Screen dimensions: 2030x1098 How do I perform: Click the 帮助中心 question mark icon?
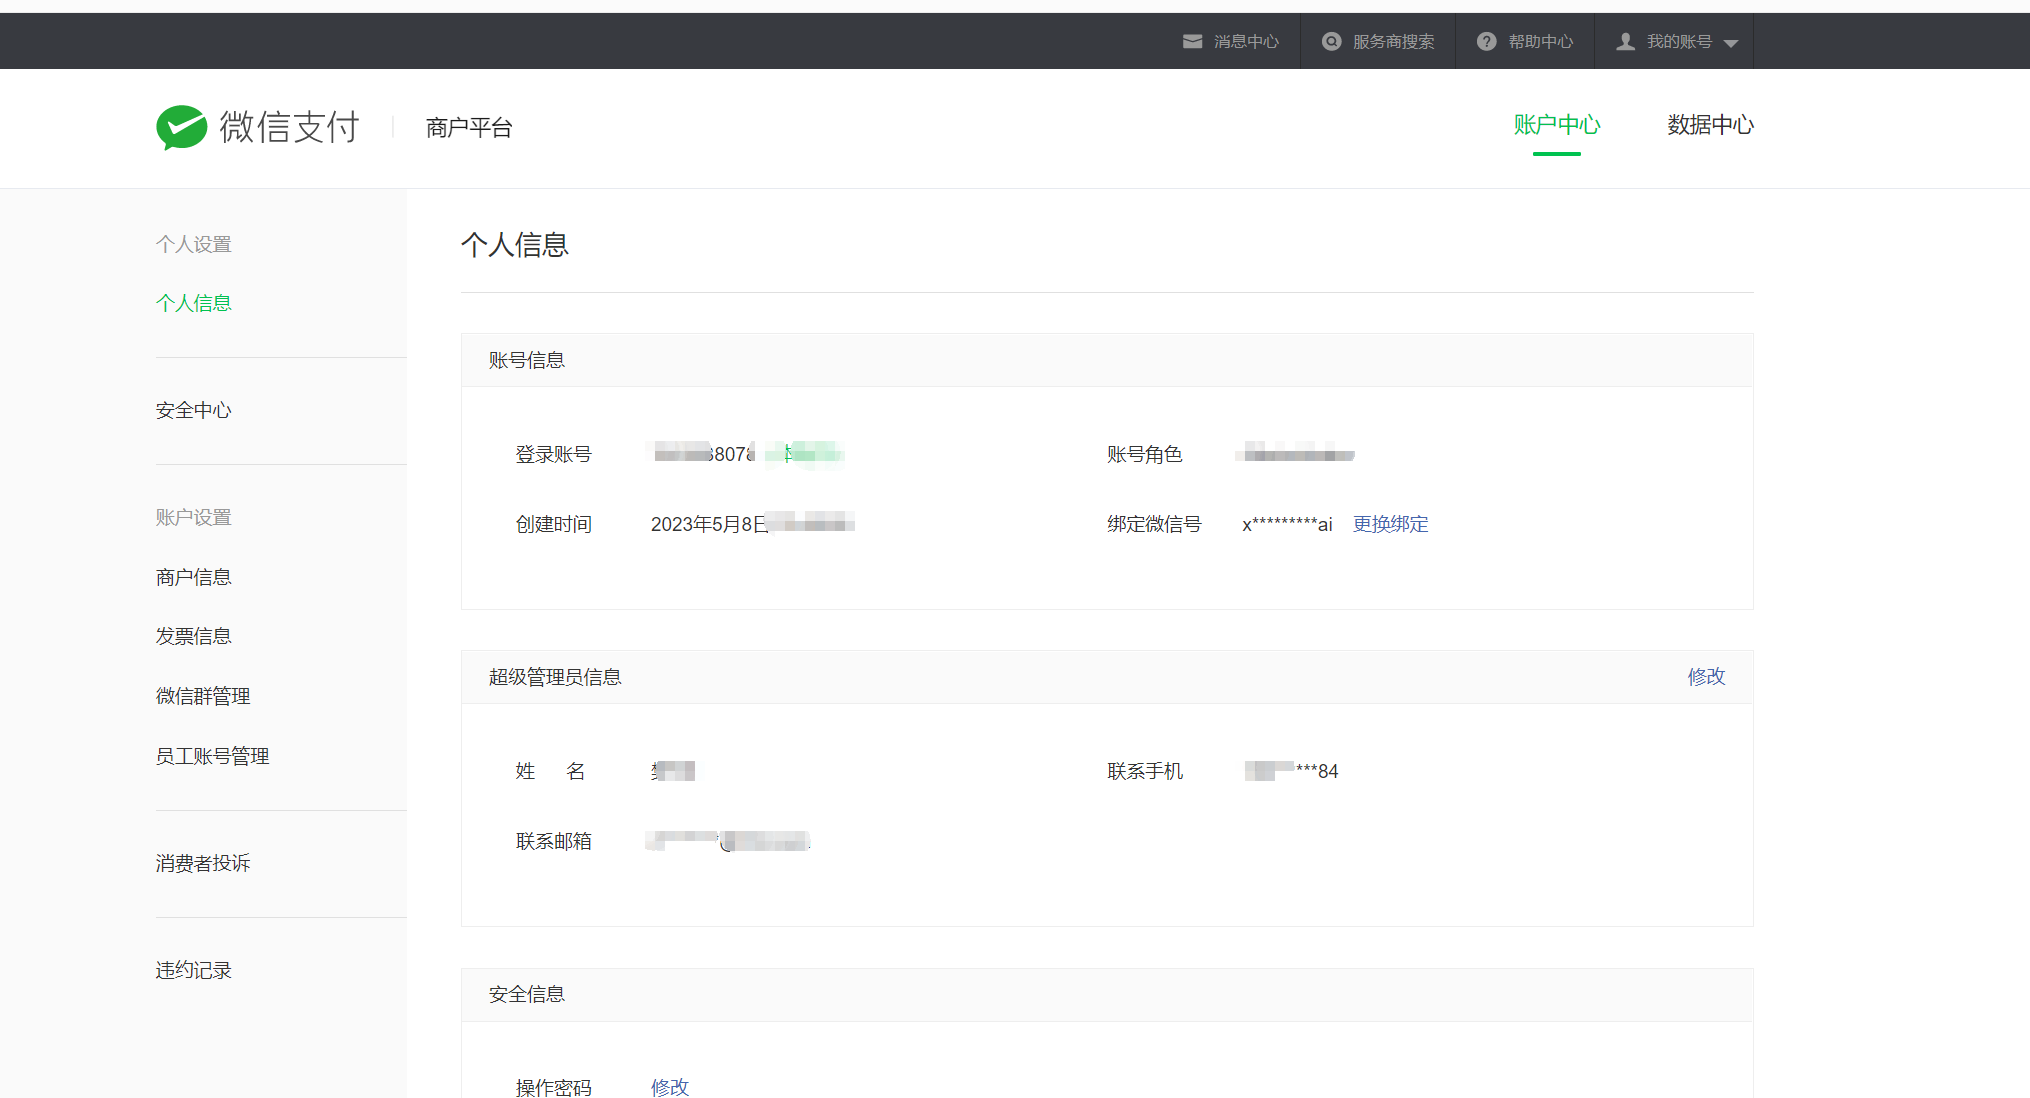click(x=1487, y=41)
